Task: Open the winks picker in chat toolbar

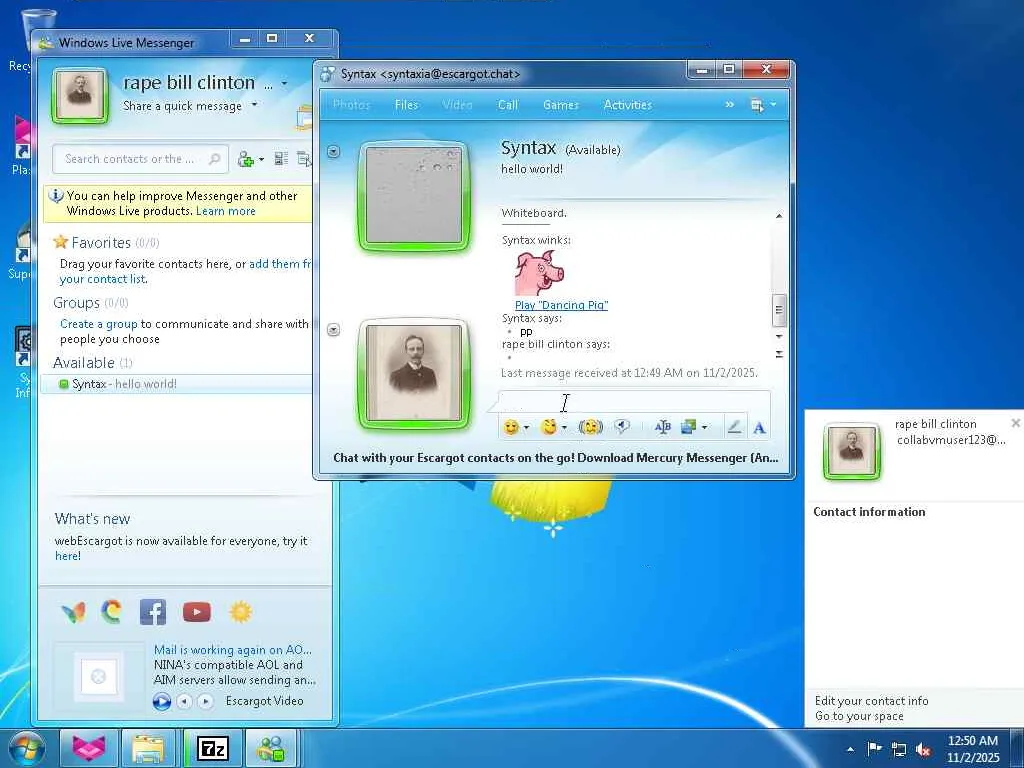Action: [x=549, y=427]
